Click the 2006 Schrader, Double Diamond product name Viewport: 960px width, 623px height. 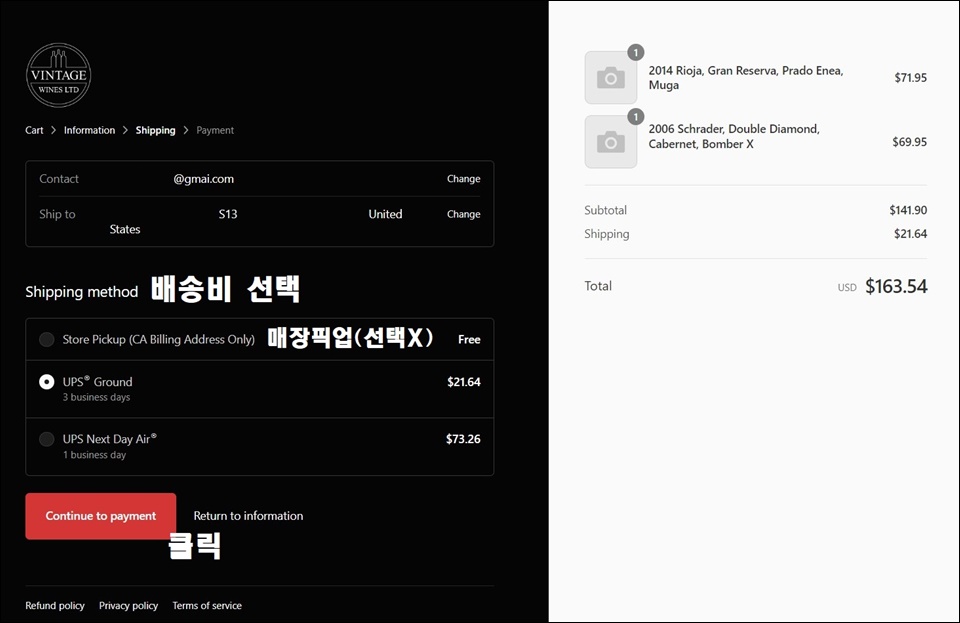734,136
